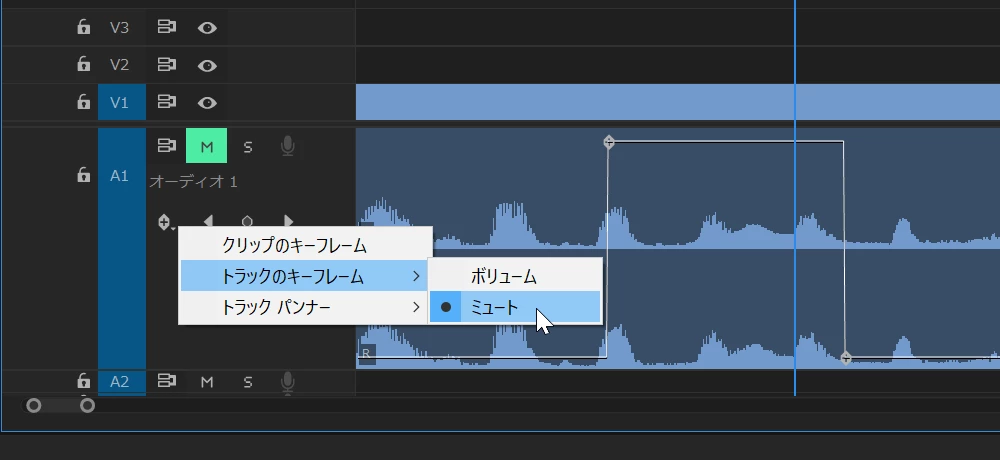Expand arrow beside トラック パンナー
The height and width of the screenshot is (460, 1000).
(x=416, y=308)
